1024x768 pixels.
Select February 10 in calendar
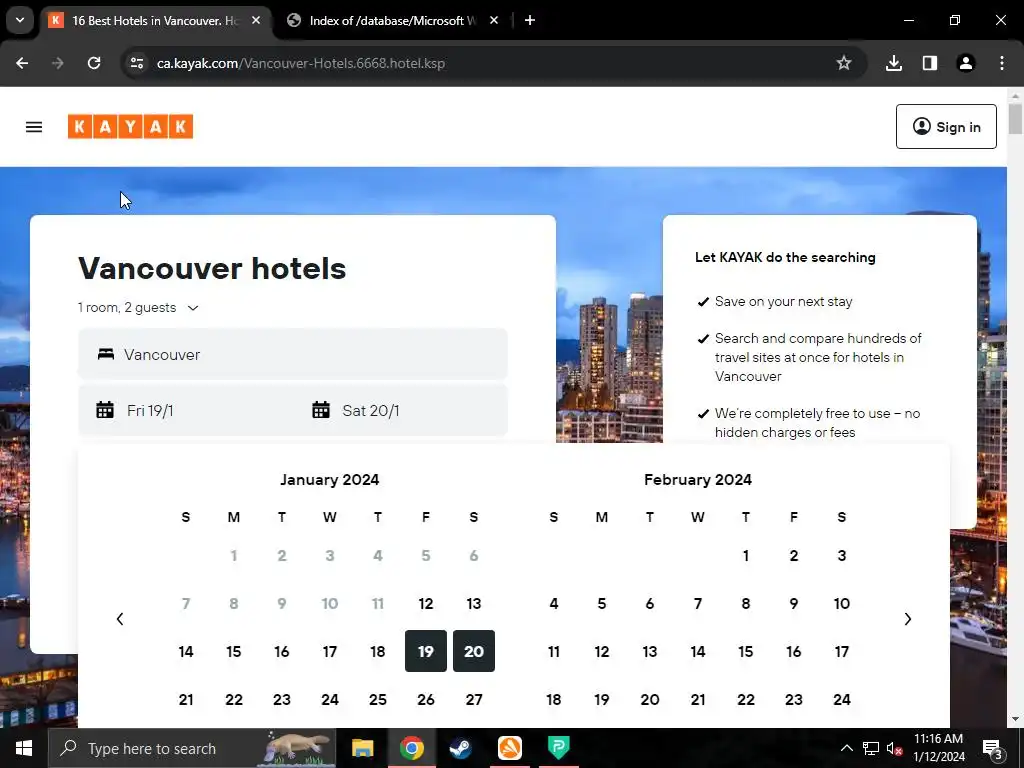click(x=842, y=603)
